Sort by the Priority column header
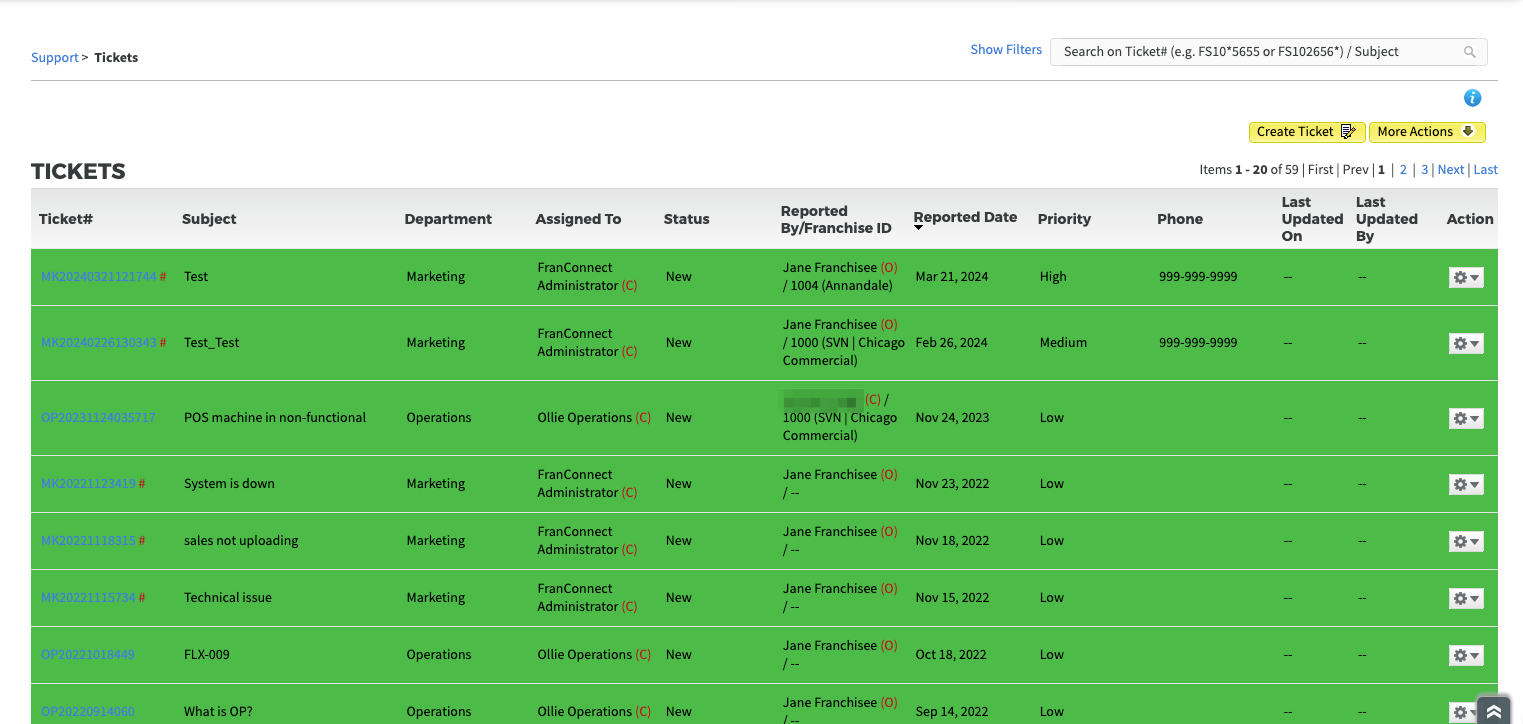Screen dimensions: 1523x724 (1064, 219)
